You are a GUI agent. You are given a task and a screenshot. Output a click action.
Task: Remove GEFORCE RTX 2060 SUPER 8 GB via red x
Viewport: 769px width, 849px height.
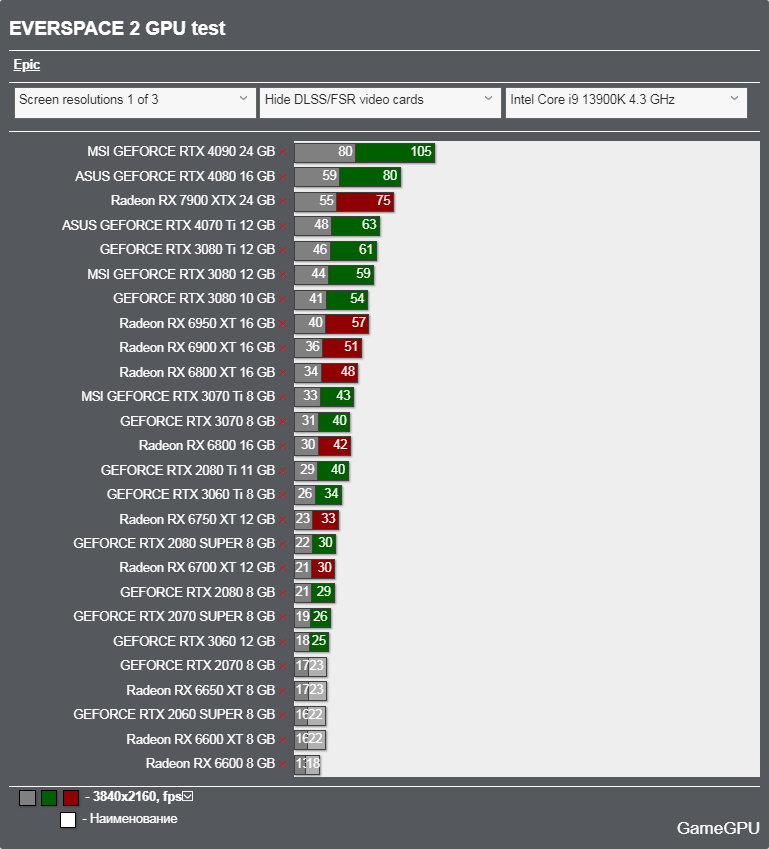click(282, 716)
